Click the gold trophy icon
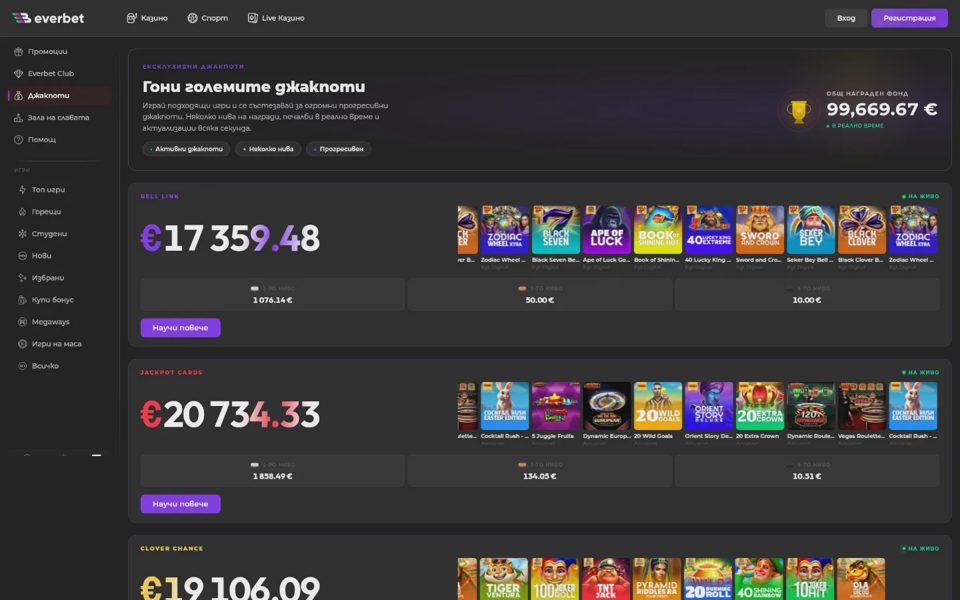The height and width of the screenshot is (600, 960). point(798,111)
